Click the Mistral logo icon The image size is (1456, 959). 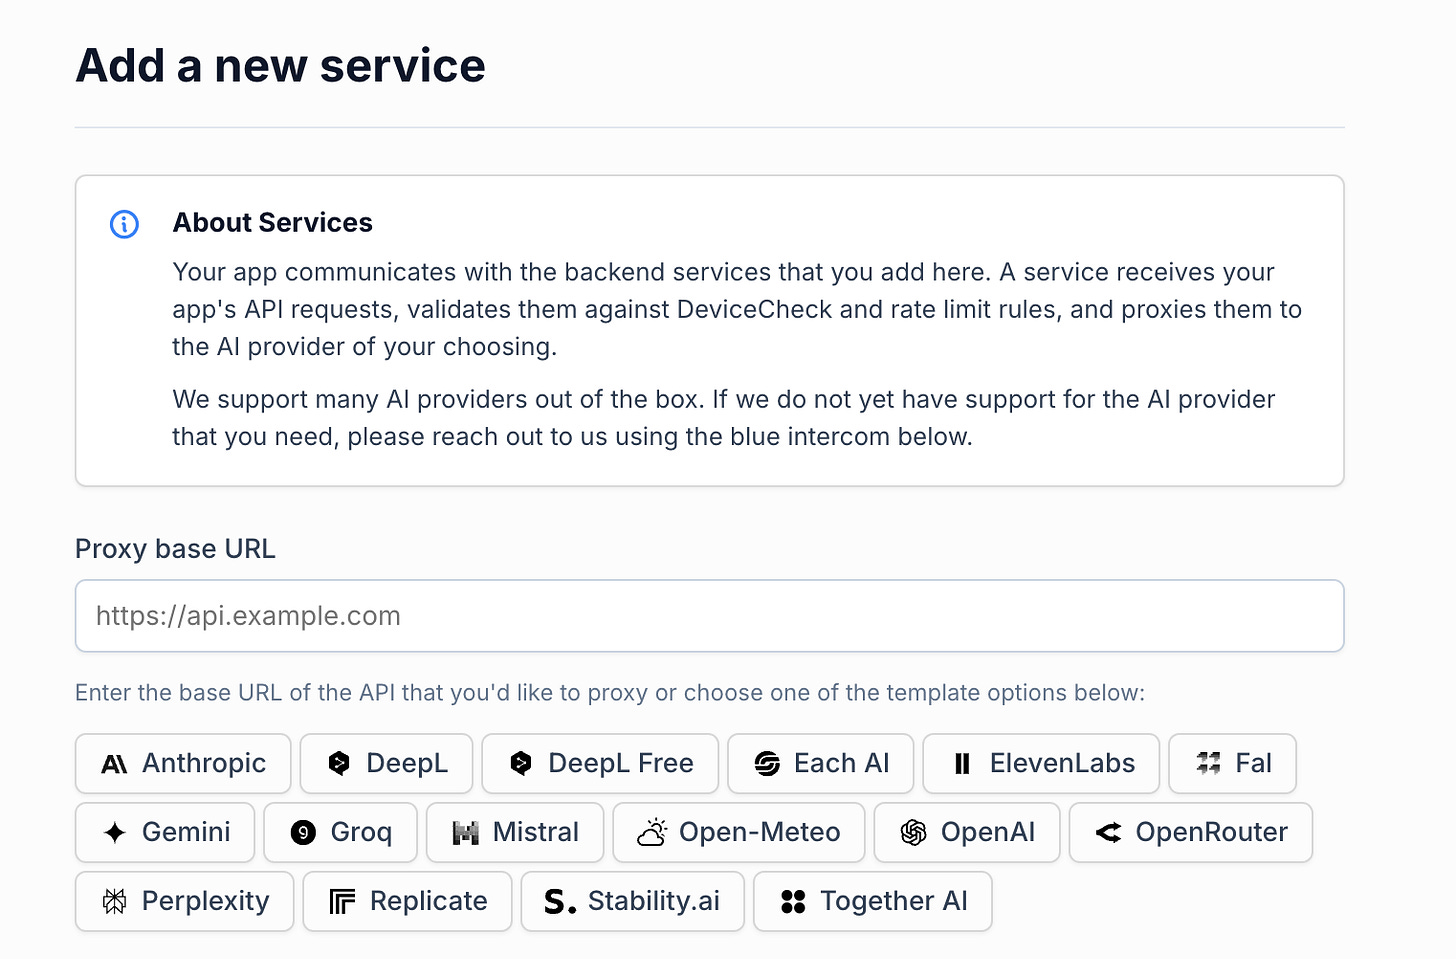tap(465, 832)
